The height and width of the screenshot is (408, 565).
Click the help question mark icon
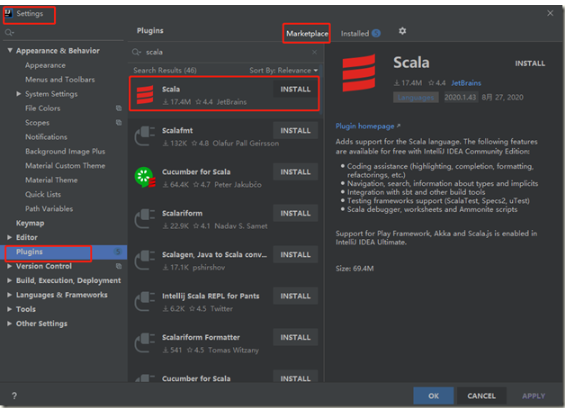(x=14, y=396)
